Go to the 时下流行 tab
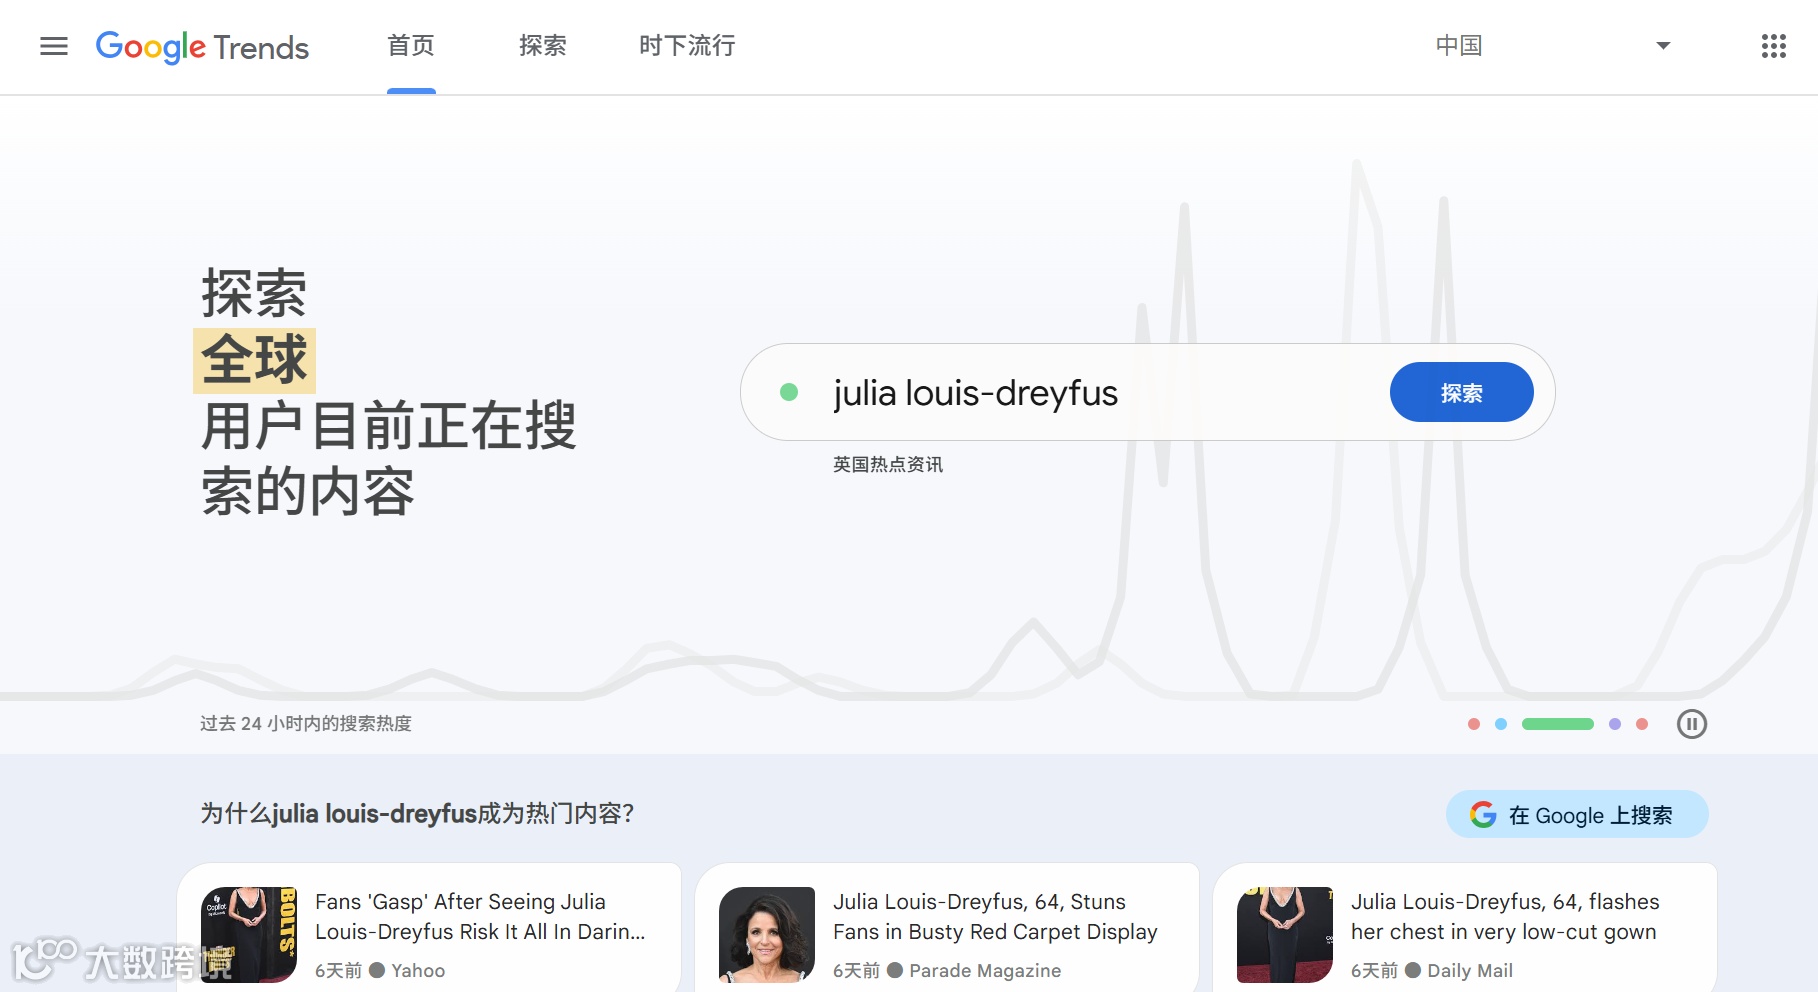The height and width of the screenshot is (992, 1818). tap(687, 46)
